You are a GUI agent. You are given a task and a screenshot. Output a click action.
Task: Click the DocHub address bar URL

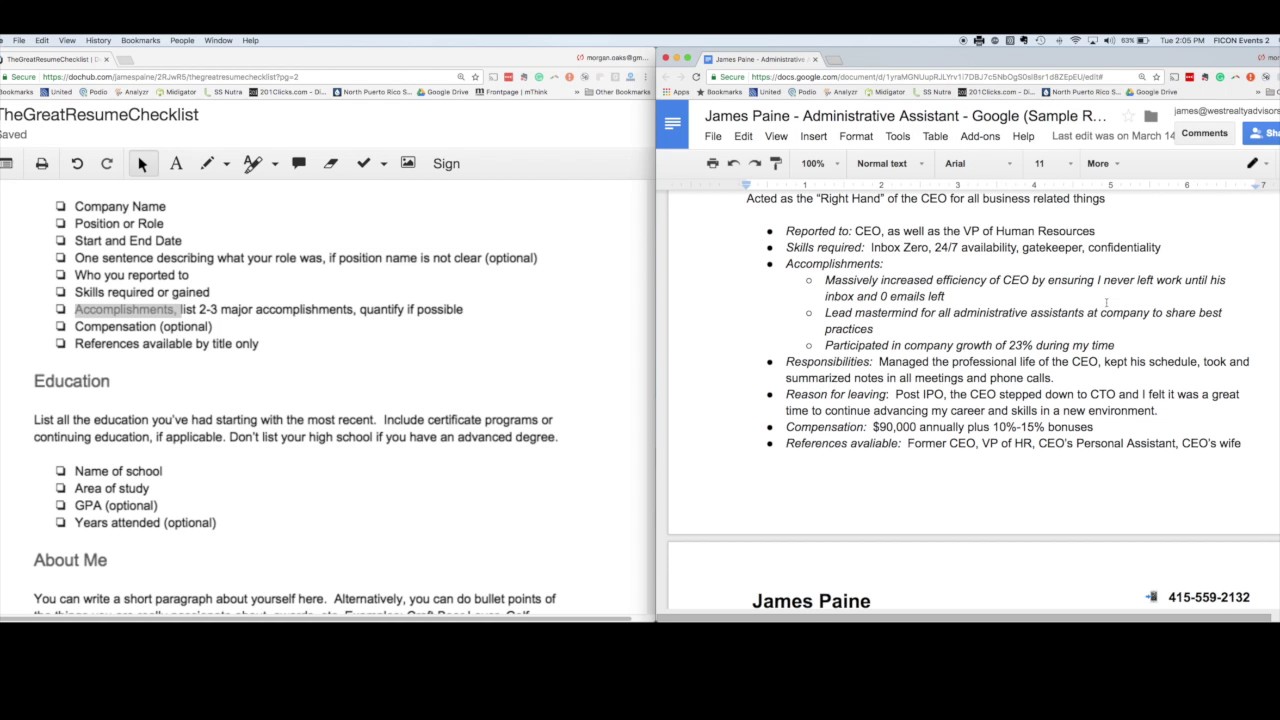pos(170,77)
